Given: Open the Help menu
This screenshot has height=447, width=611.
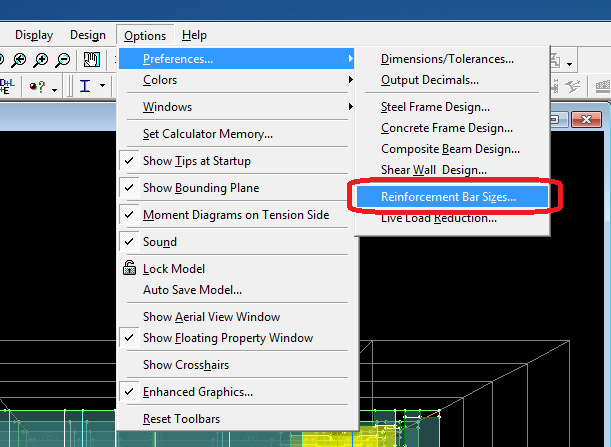Looking at the screenshot, I should 194,35.
